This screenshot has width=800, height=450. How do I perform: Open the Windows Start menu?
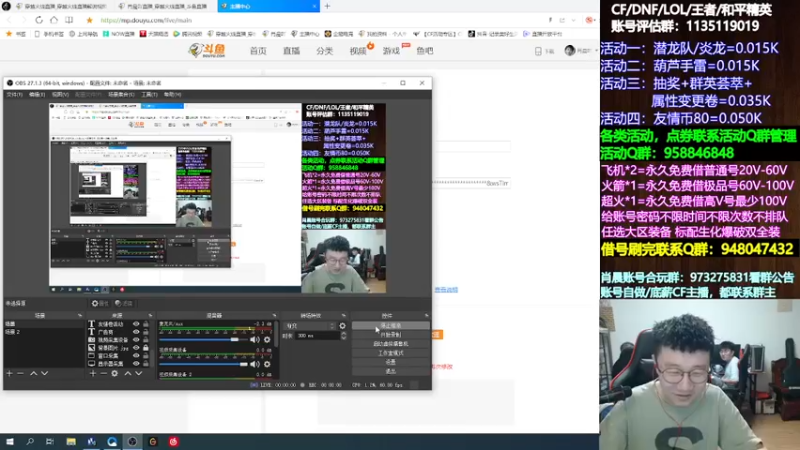(10, 442)
